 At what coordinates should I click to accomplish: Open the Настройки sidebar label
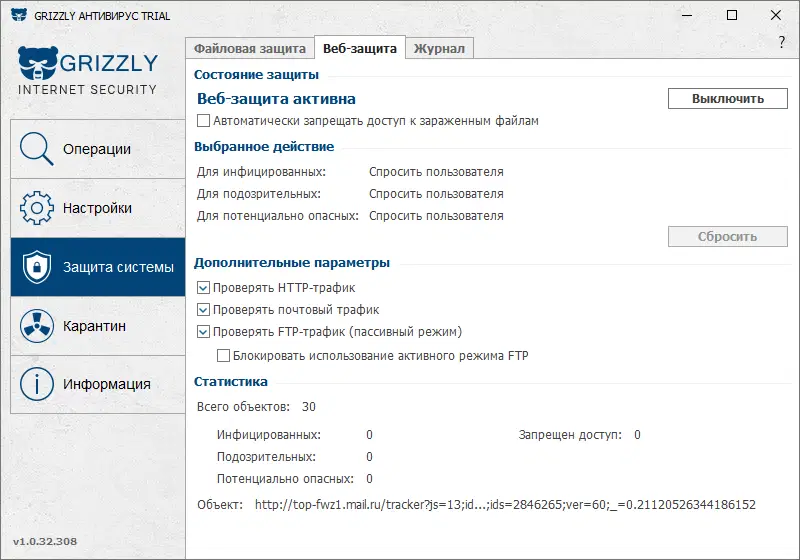[97, 208]
